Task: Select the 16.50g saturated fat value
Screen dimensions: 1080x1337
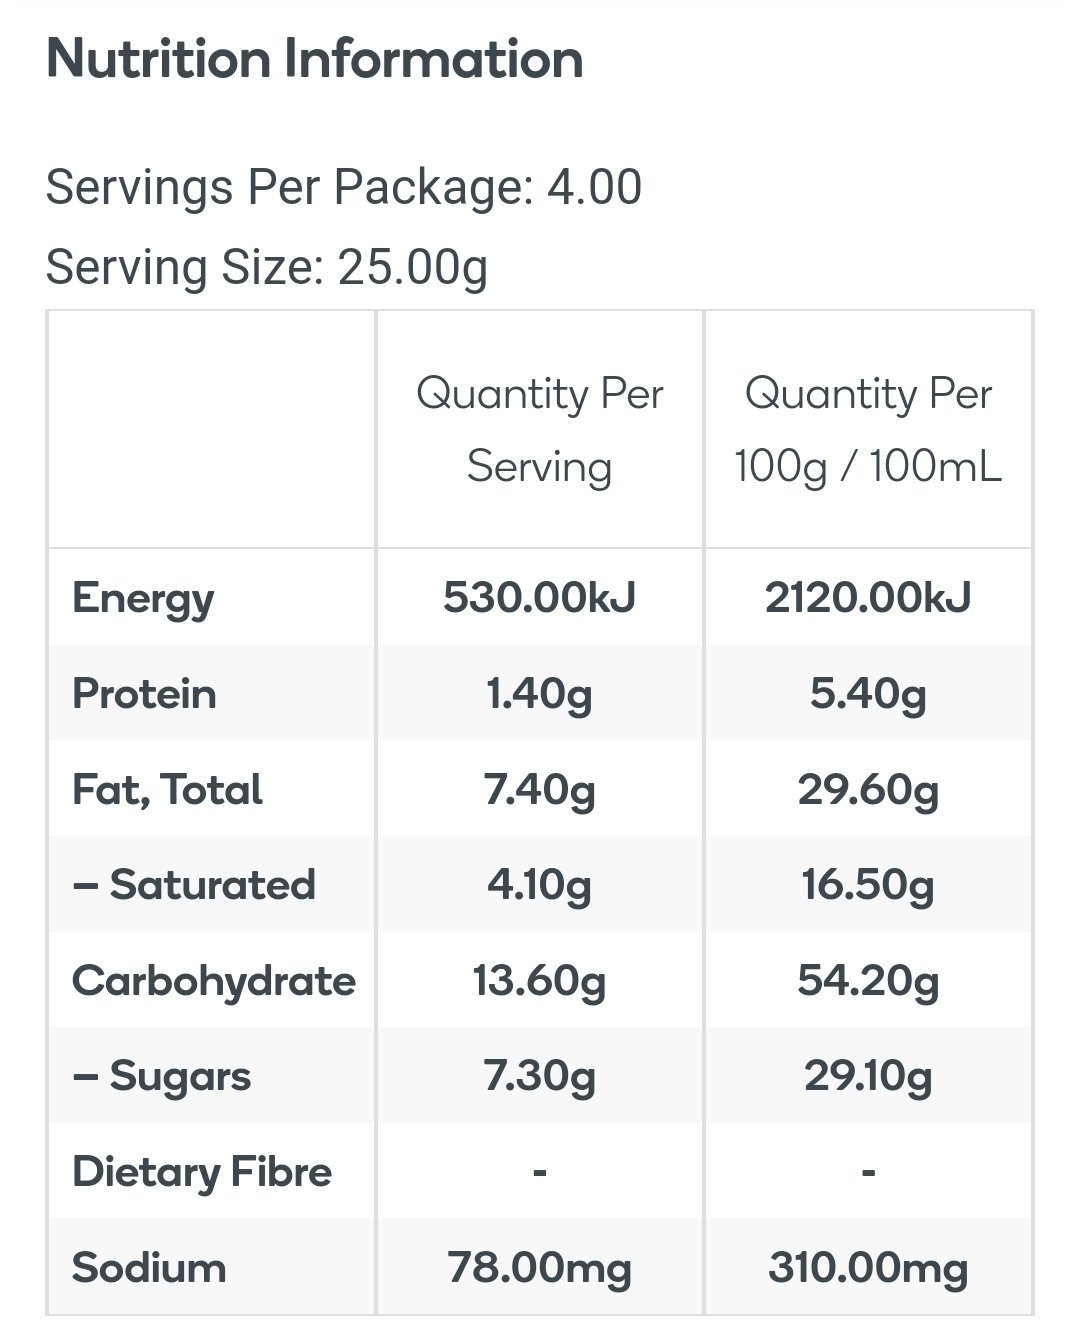Action: 868,885
